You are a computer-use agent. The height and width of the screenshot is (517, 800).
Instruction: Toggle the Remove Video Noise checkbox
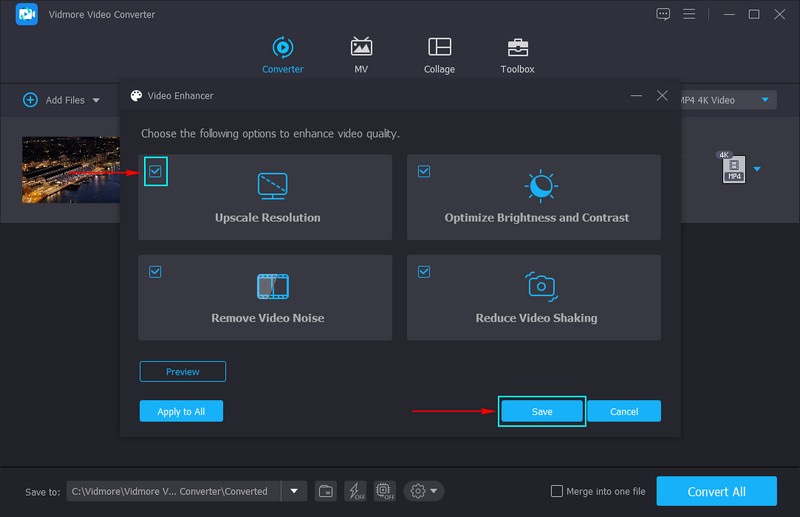154,271
